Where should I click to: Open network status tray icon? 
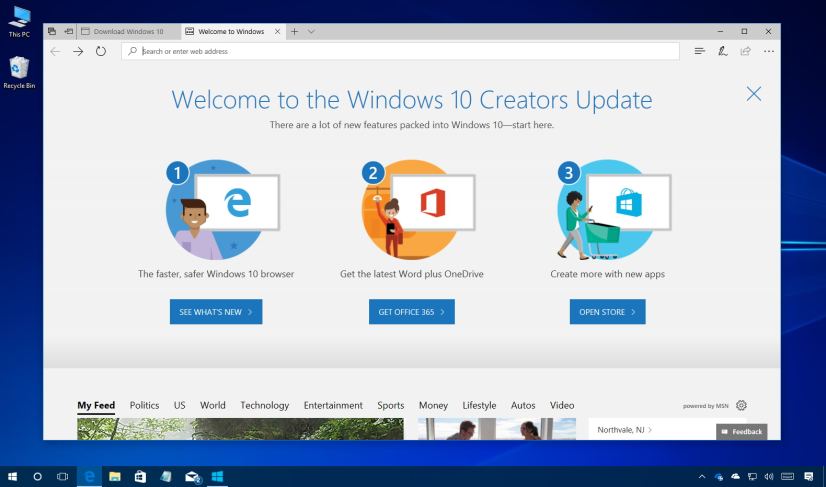(752, 476)
